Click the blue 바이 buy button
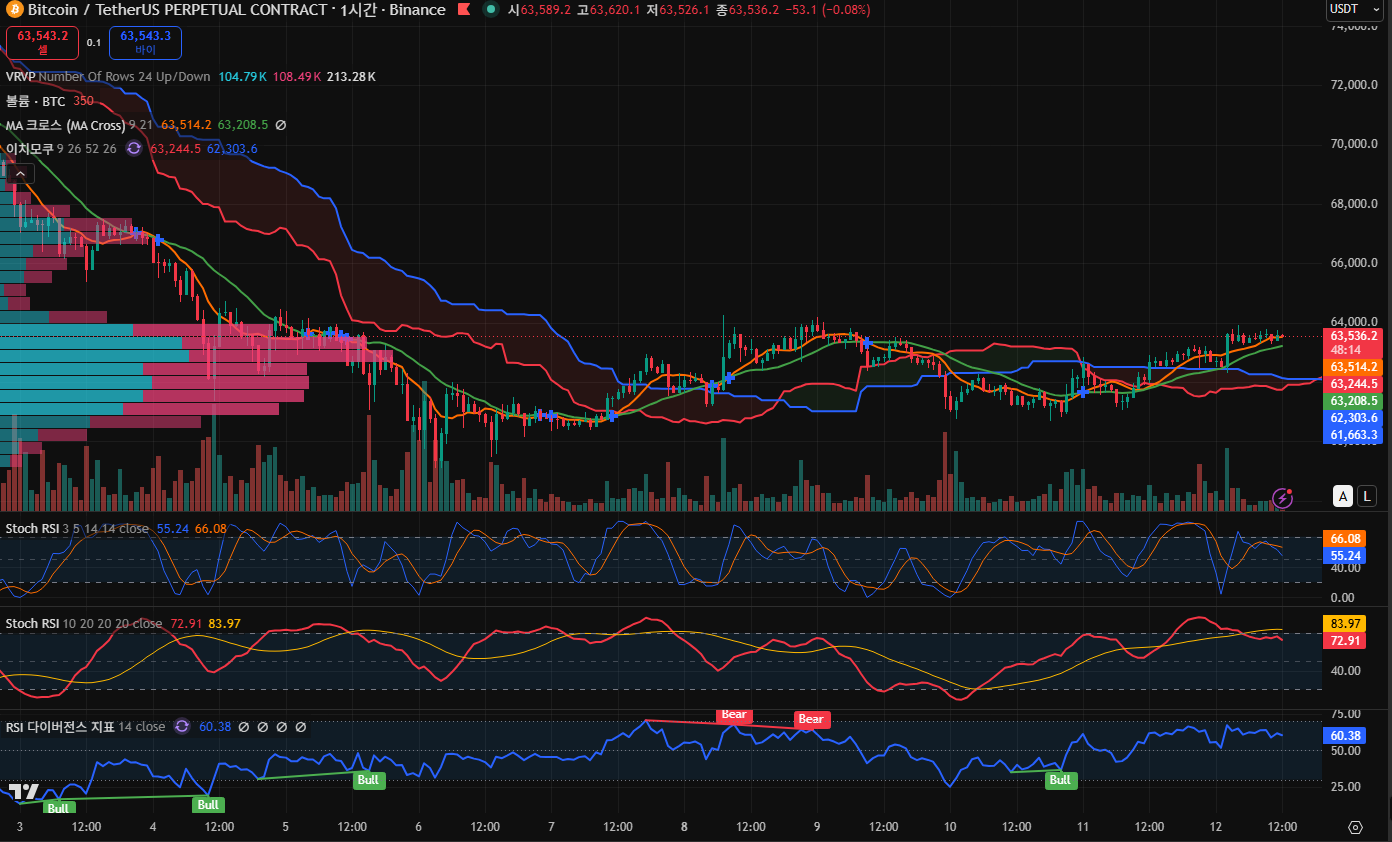The width and height of the screenshot is (1392, 842). [x=145, y=42]
